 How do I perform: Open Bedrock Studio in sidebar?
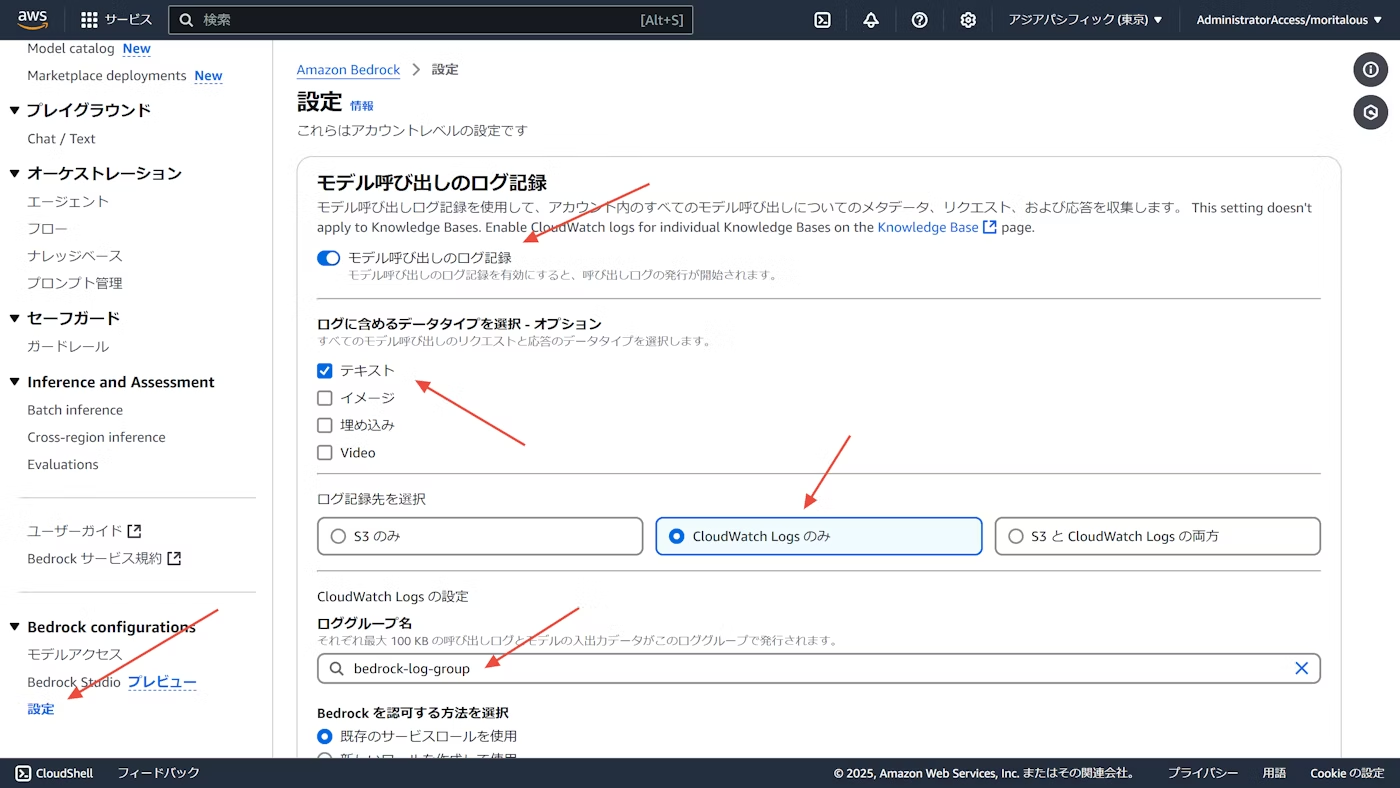pyautogui.click(x=74, y=682)
